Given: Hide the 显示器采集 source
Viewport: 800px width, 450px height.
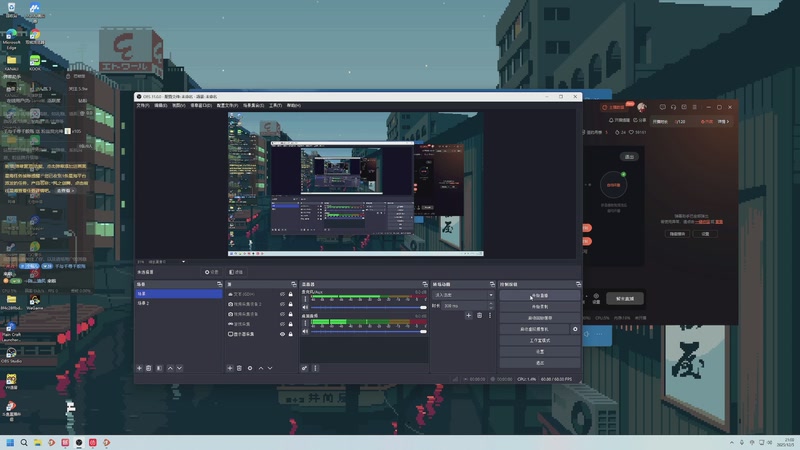Looking at the screenshot, I should click(282, 334).
